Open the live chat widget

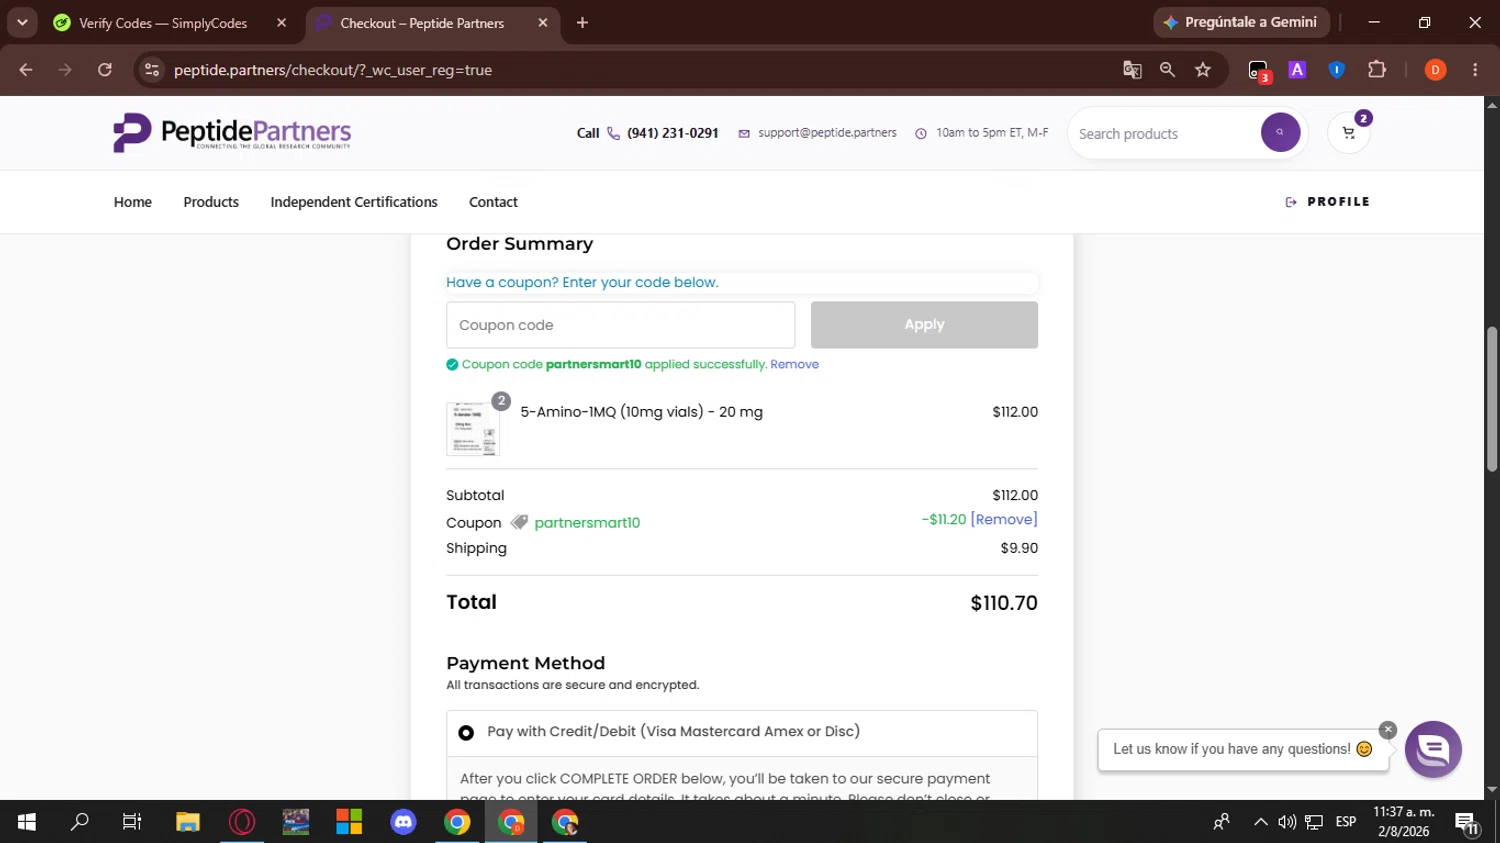coord(1433,749)
